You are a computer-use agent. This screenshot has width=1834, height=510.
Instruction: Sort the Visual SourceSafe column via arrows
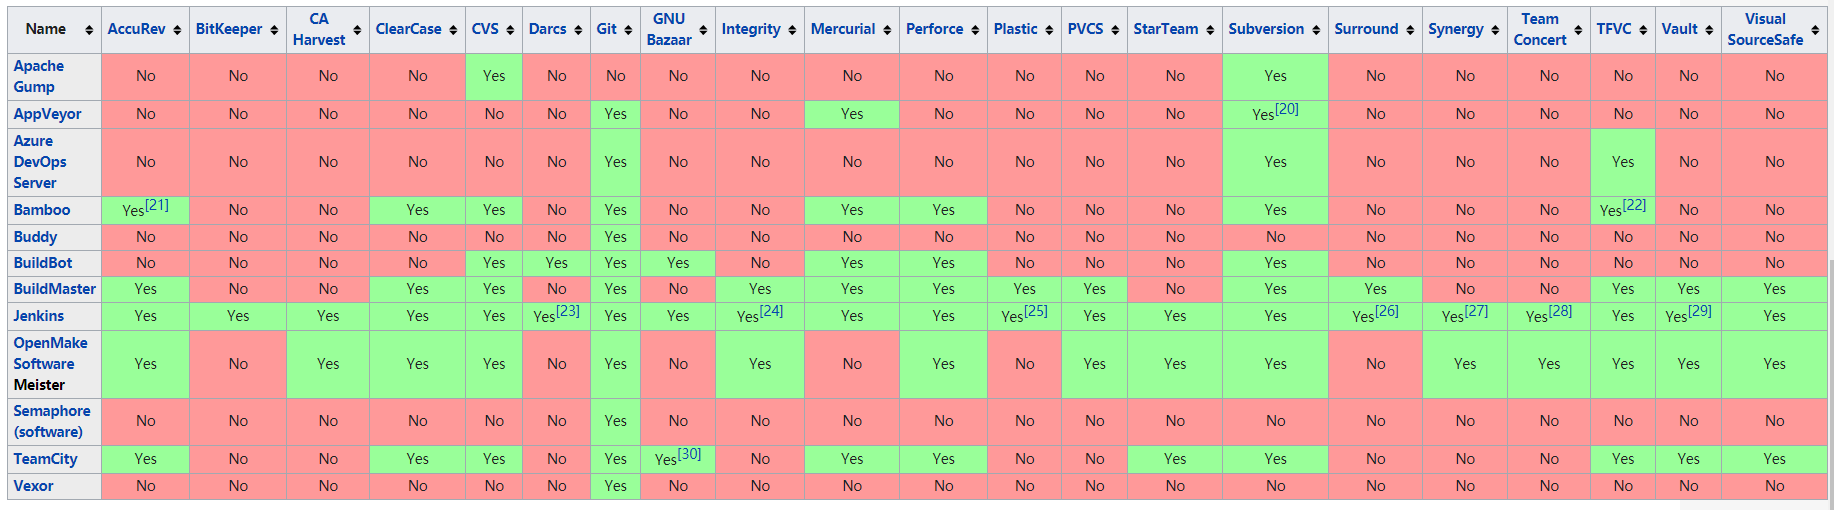click(1815, 30)
